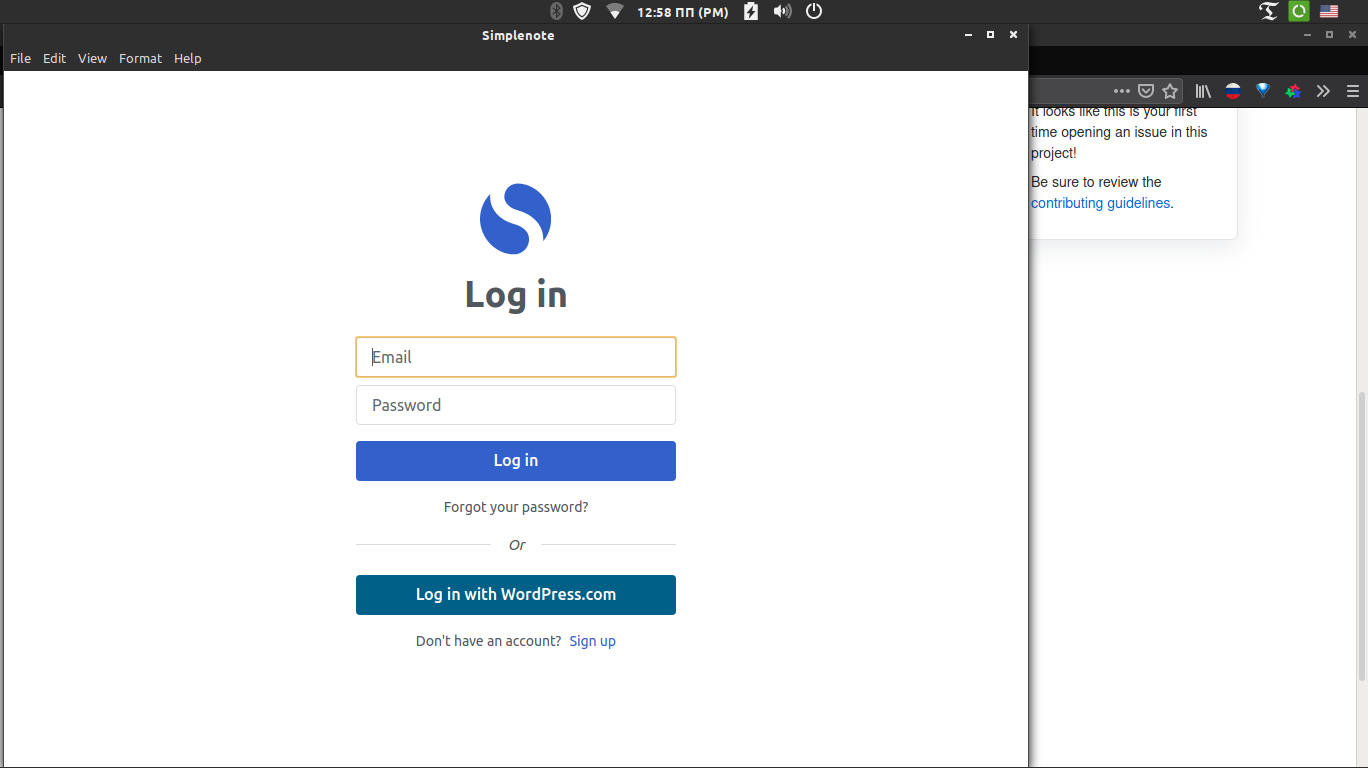
Task: Save page to Pocket in Firefox
Action: [1146, 91]
